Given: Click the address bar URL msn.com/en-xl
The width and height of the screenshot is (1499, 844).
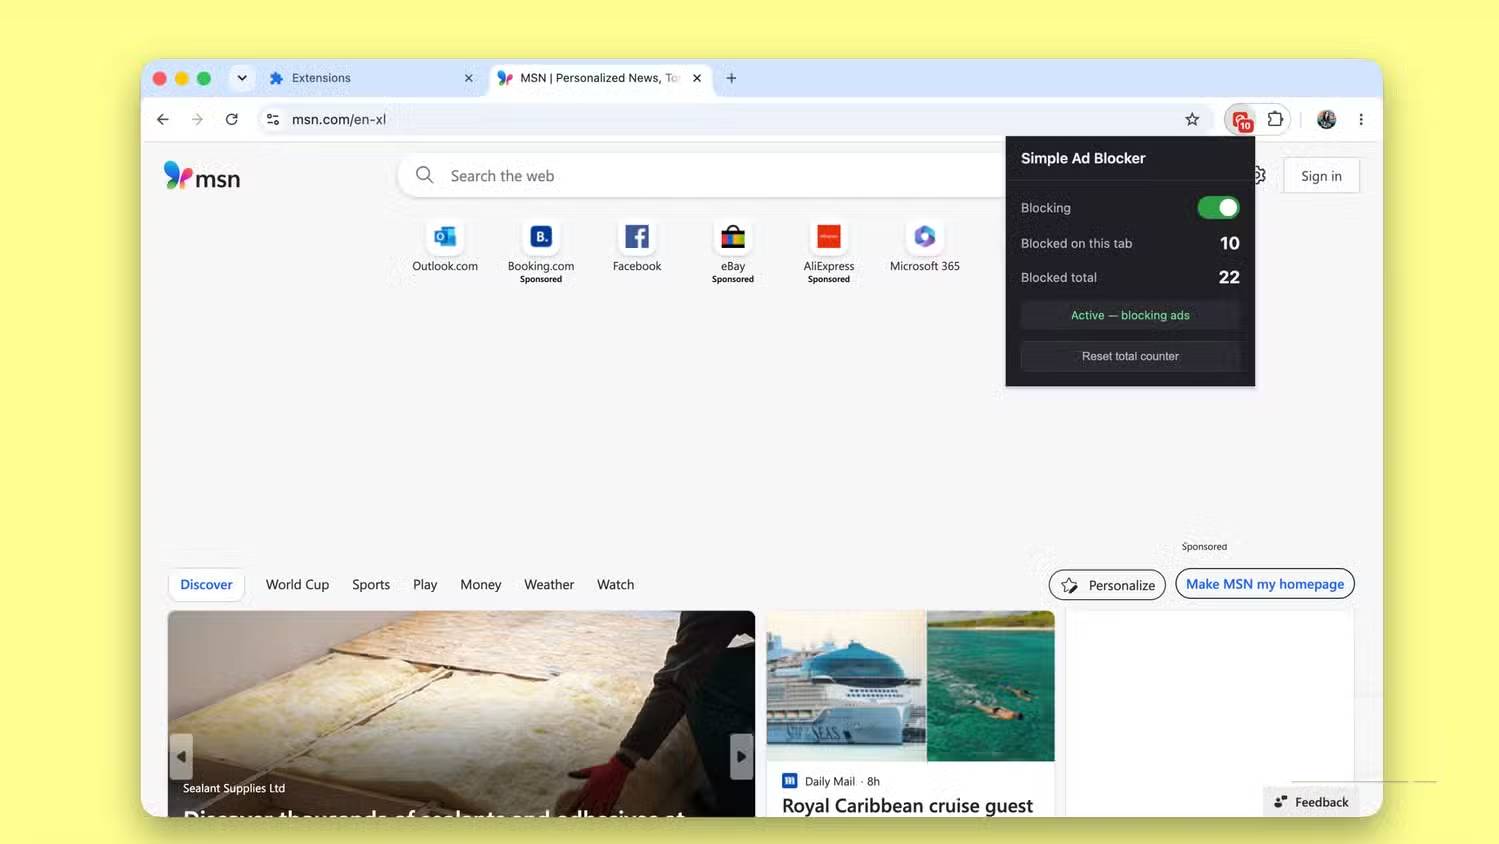Looking at the screenshot, I should [339, 119].
